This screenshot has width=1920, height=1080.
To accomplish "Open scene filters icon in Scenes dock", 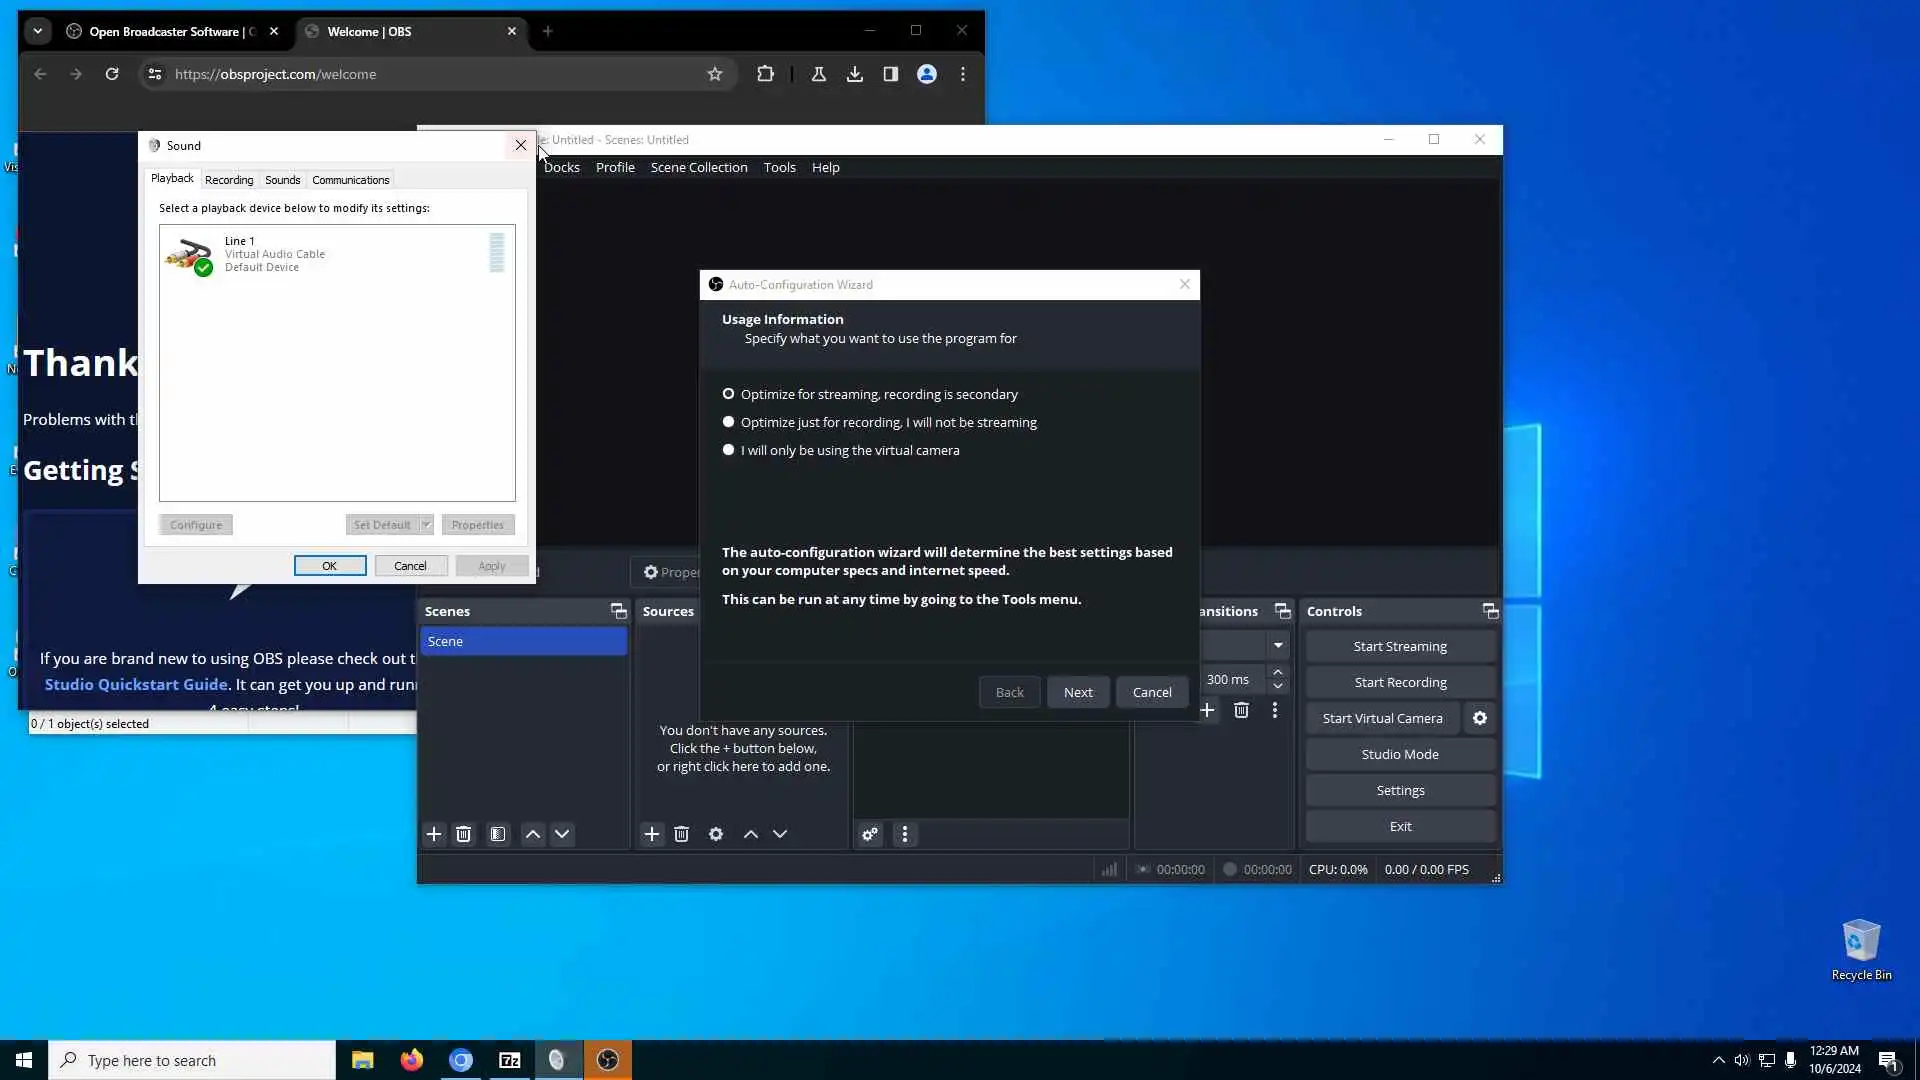I will (498, 834).
